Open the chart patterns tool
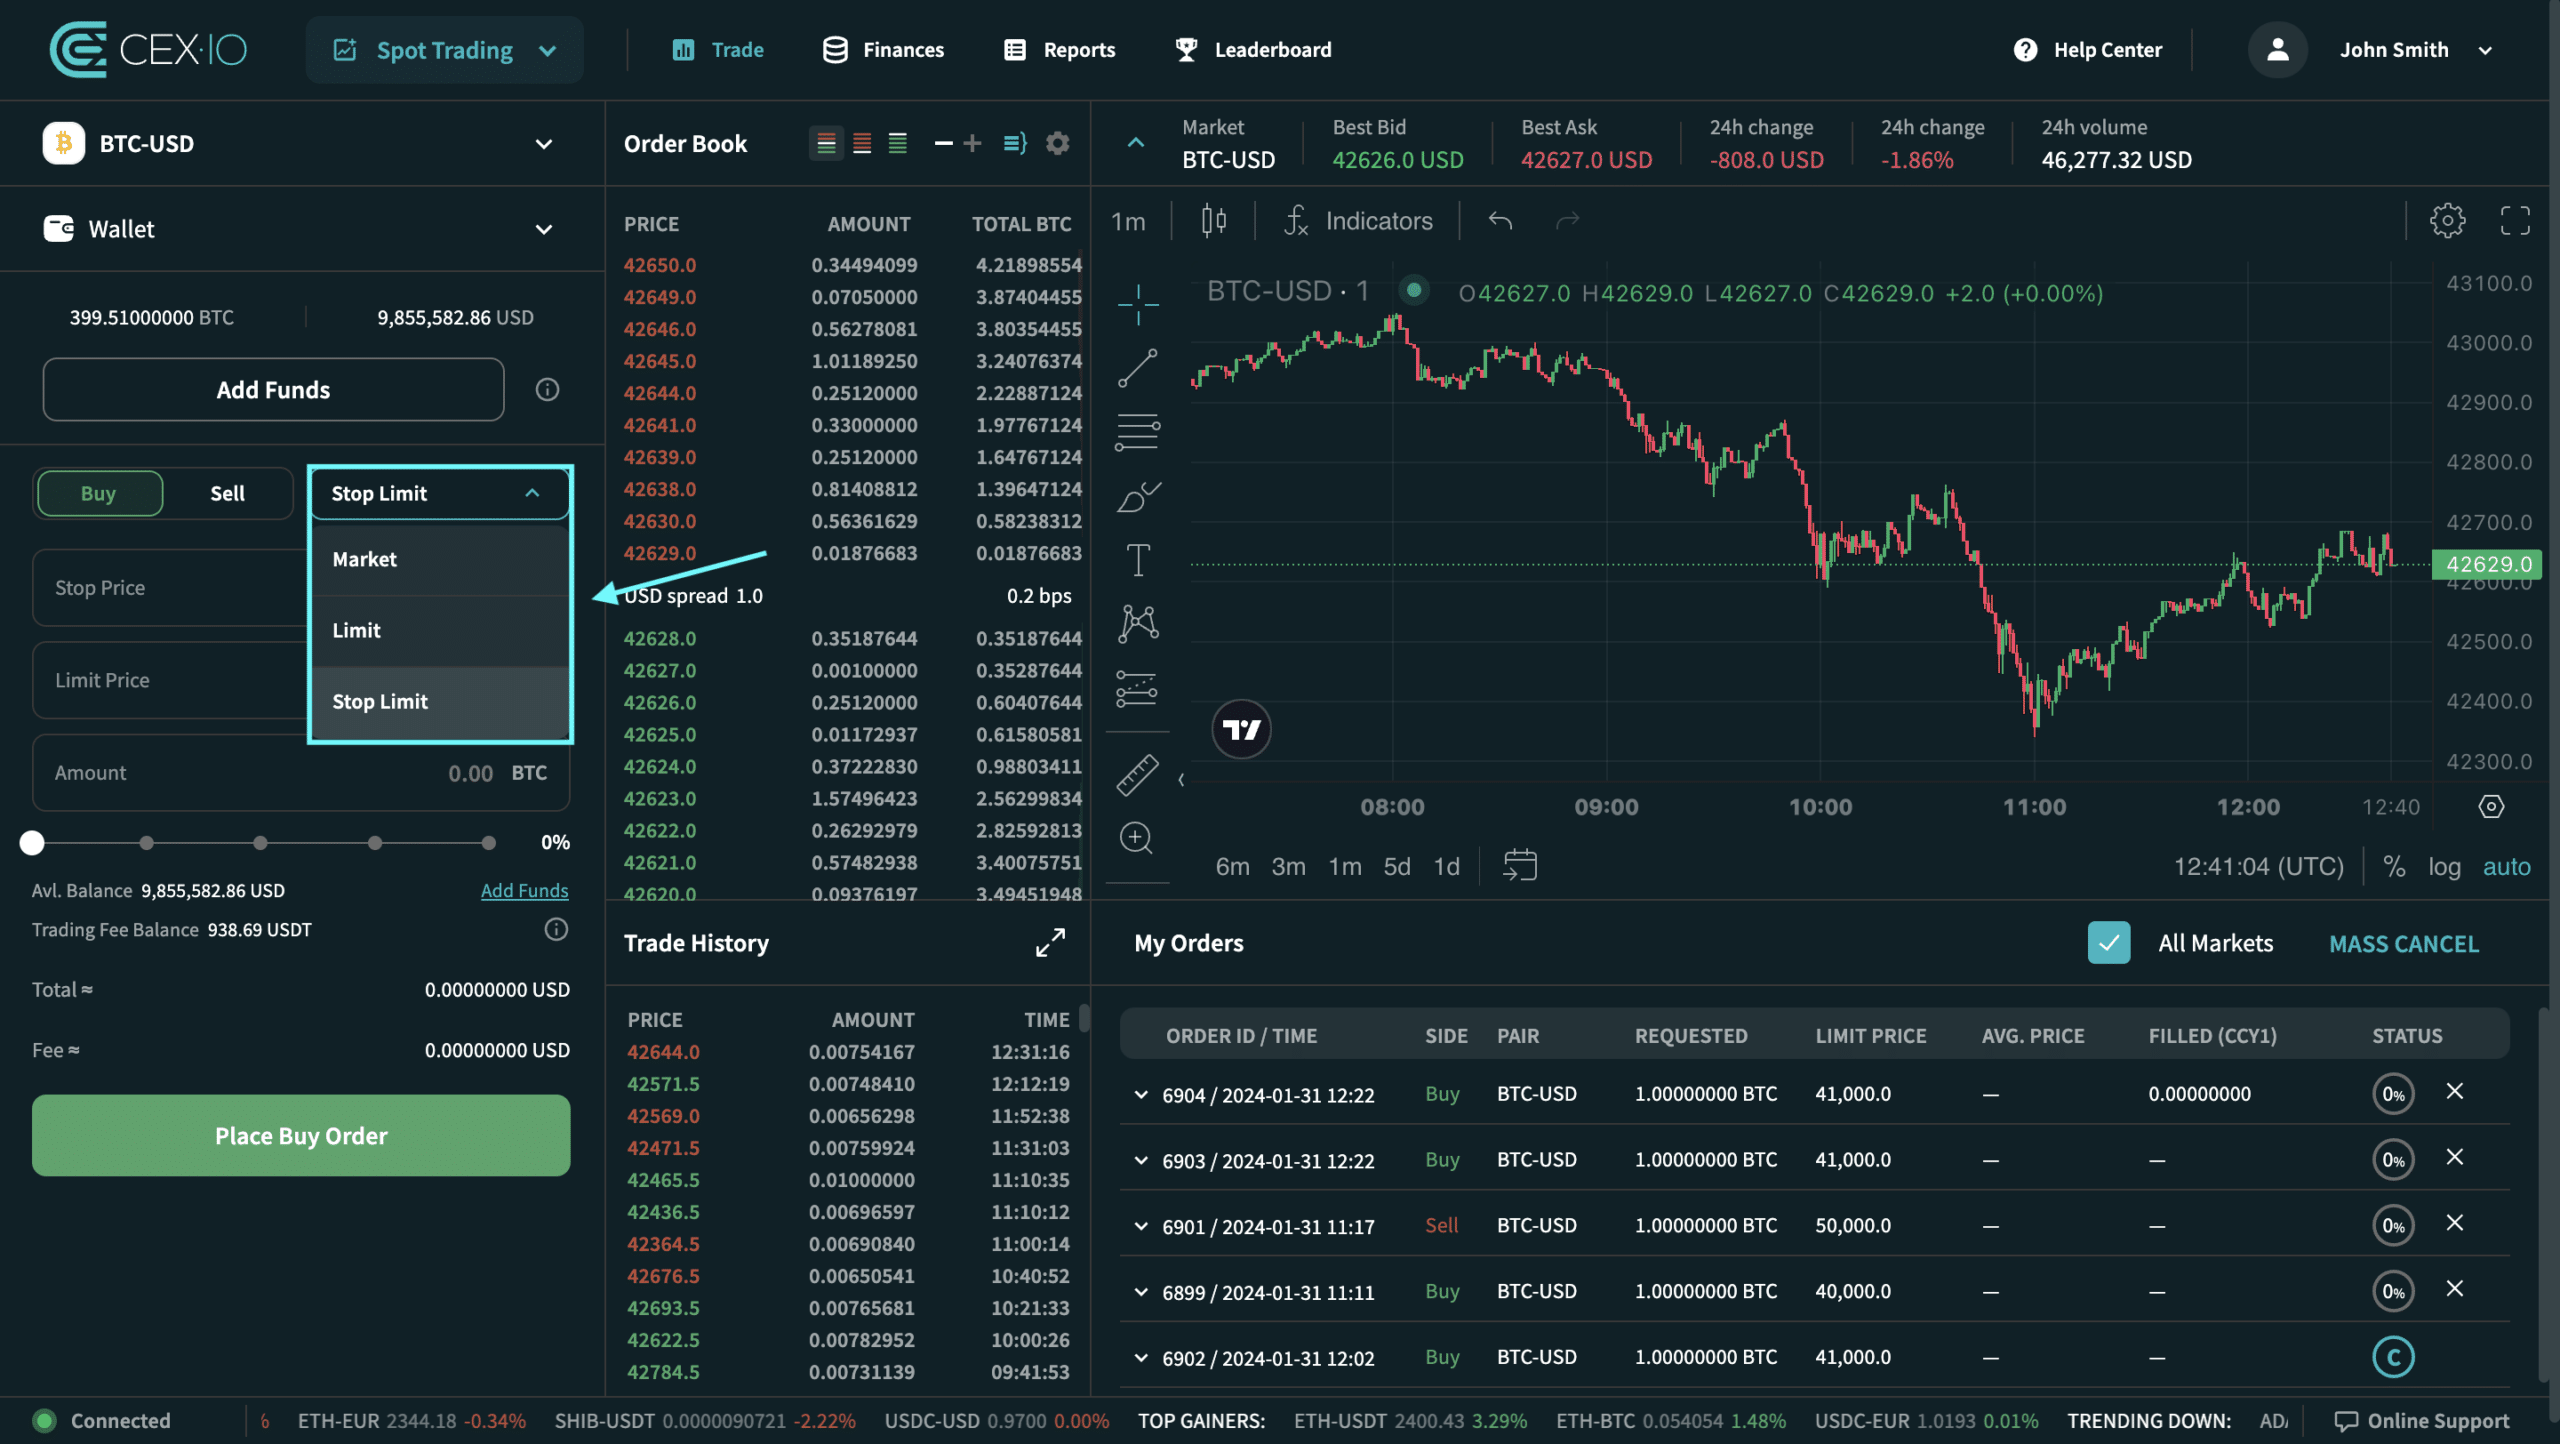2560x1444 pixels. click(1138, 624)
